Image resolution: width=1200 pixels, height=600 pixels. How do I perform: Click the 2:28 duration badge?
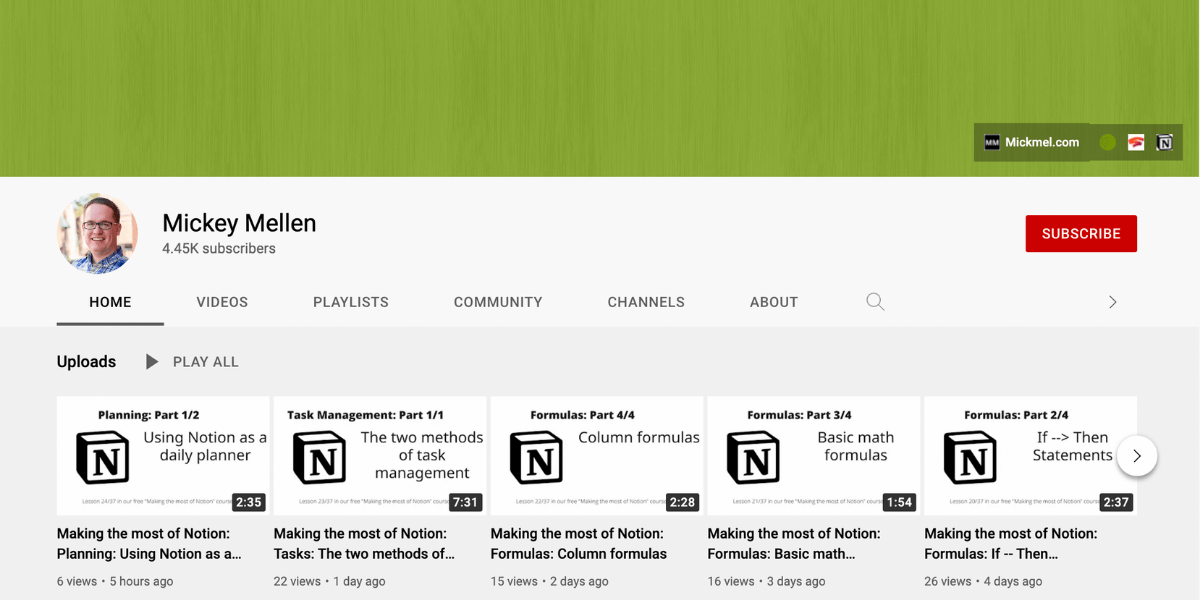pyautogui.click(x=682, y=502)
